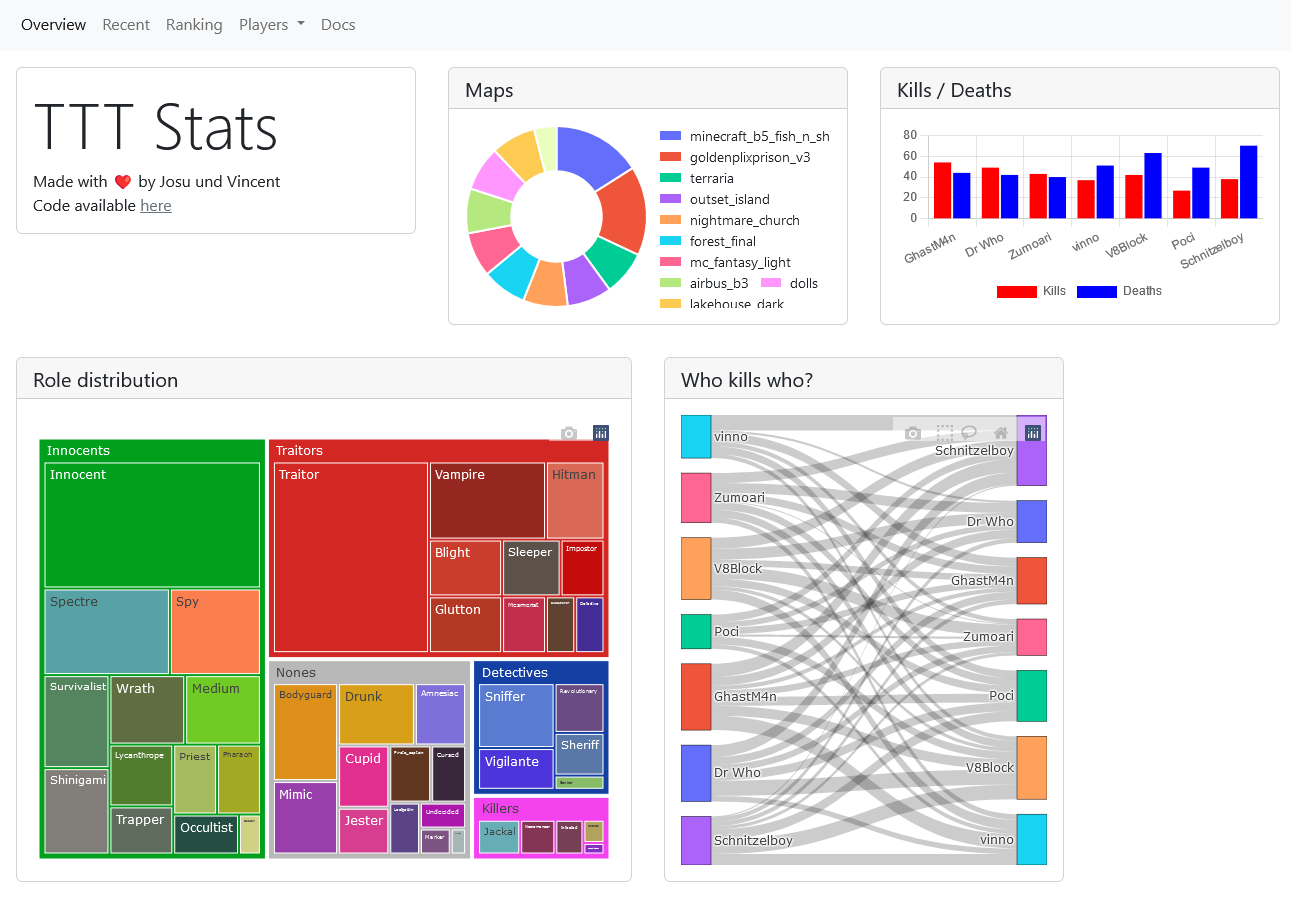This screenshot has height=910, width=1291.
Task: Toggle mc_fantasy_light in Maps legend
Action: pos(725,262)
